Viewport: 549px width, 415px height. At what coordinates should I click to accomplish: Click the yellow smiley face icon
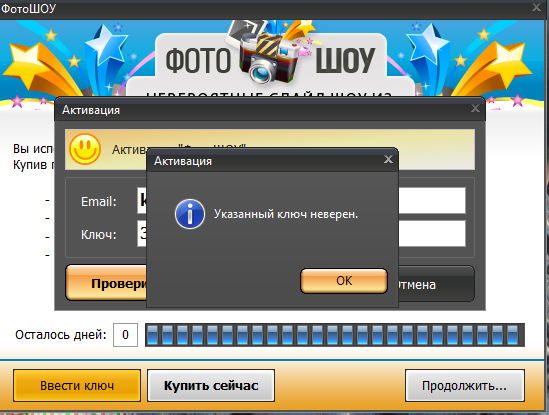tap(85, 149)
